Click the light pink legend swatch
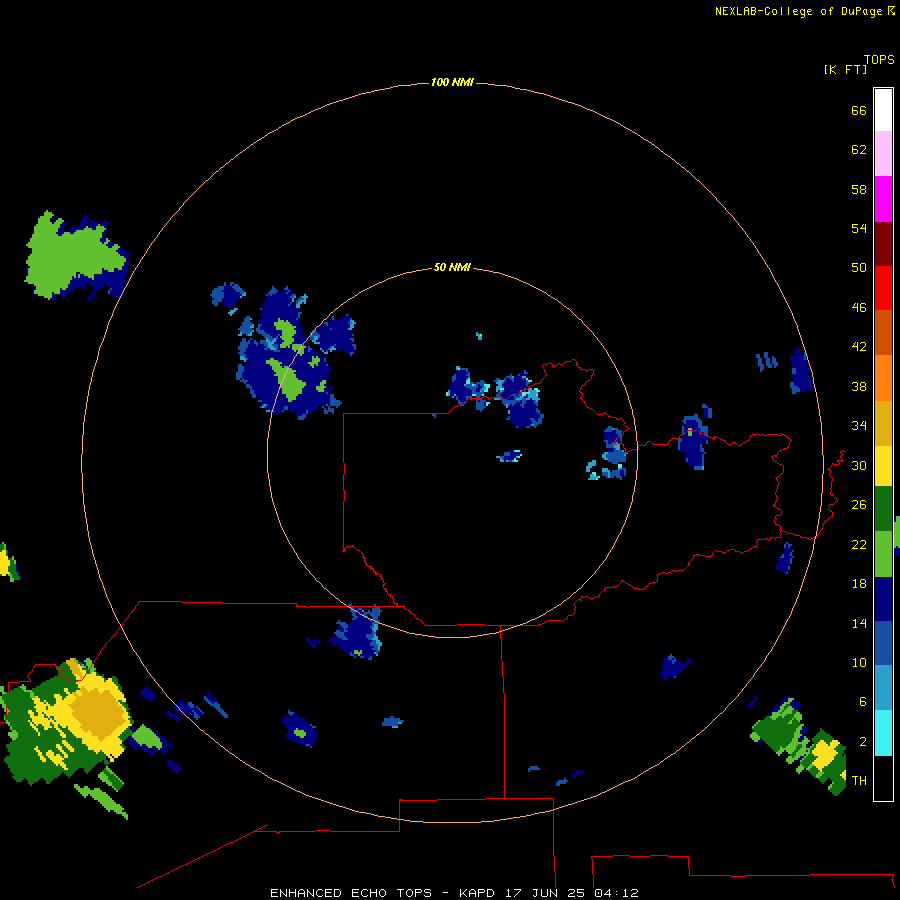900x900 pixels. click(x=883, y=153)
